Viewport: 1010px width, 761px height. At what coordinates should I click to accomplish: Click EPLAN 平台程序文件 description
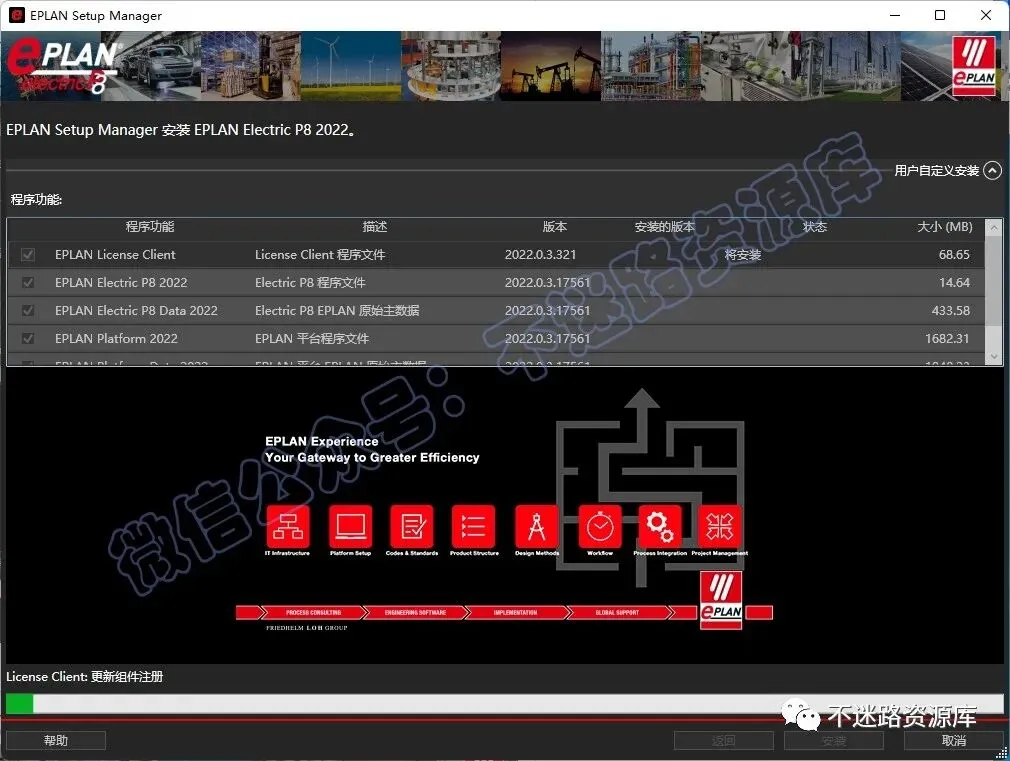312,338
